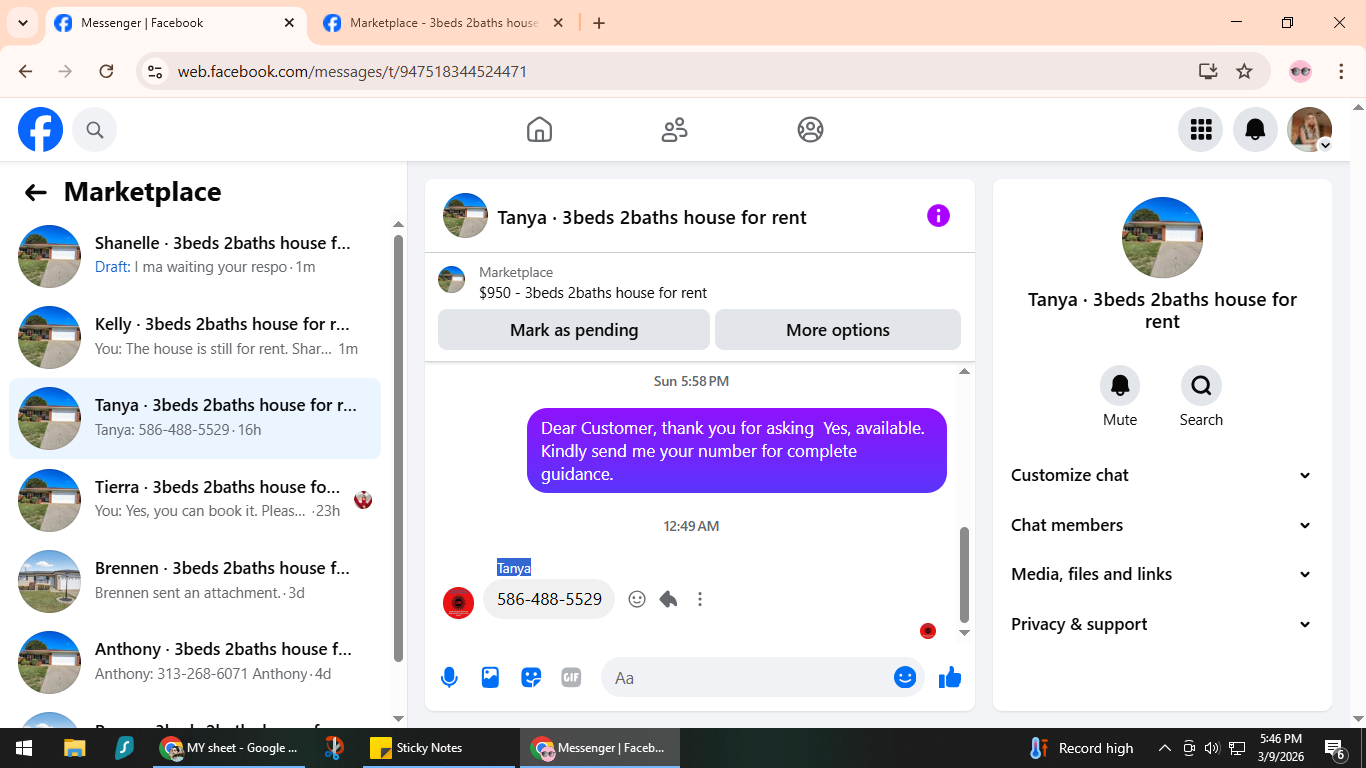
Task: Search within the Tanya conversation
Action: pyautogui.click(x=1201, y=385)
